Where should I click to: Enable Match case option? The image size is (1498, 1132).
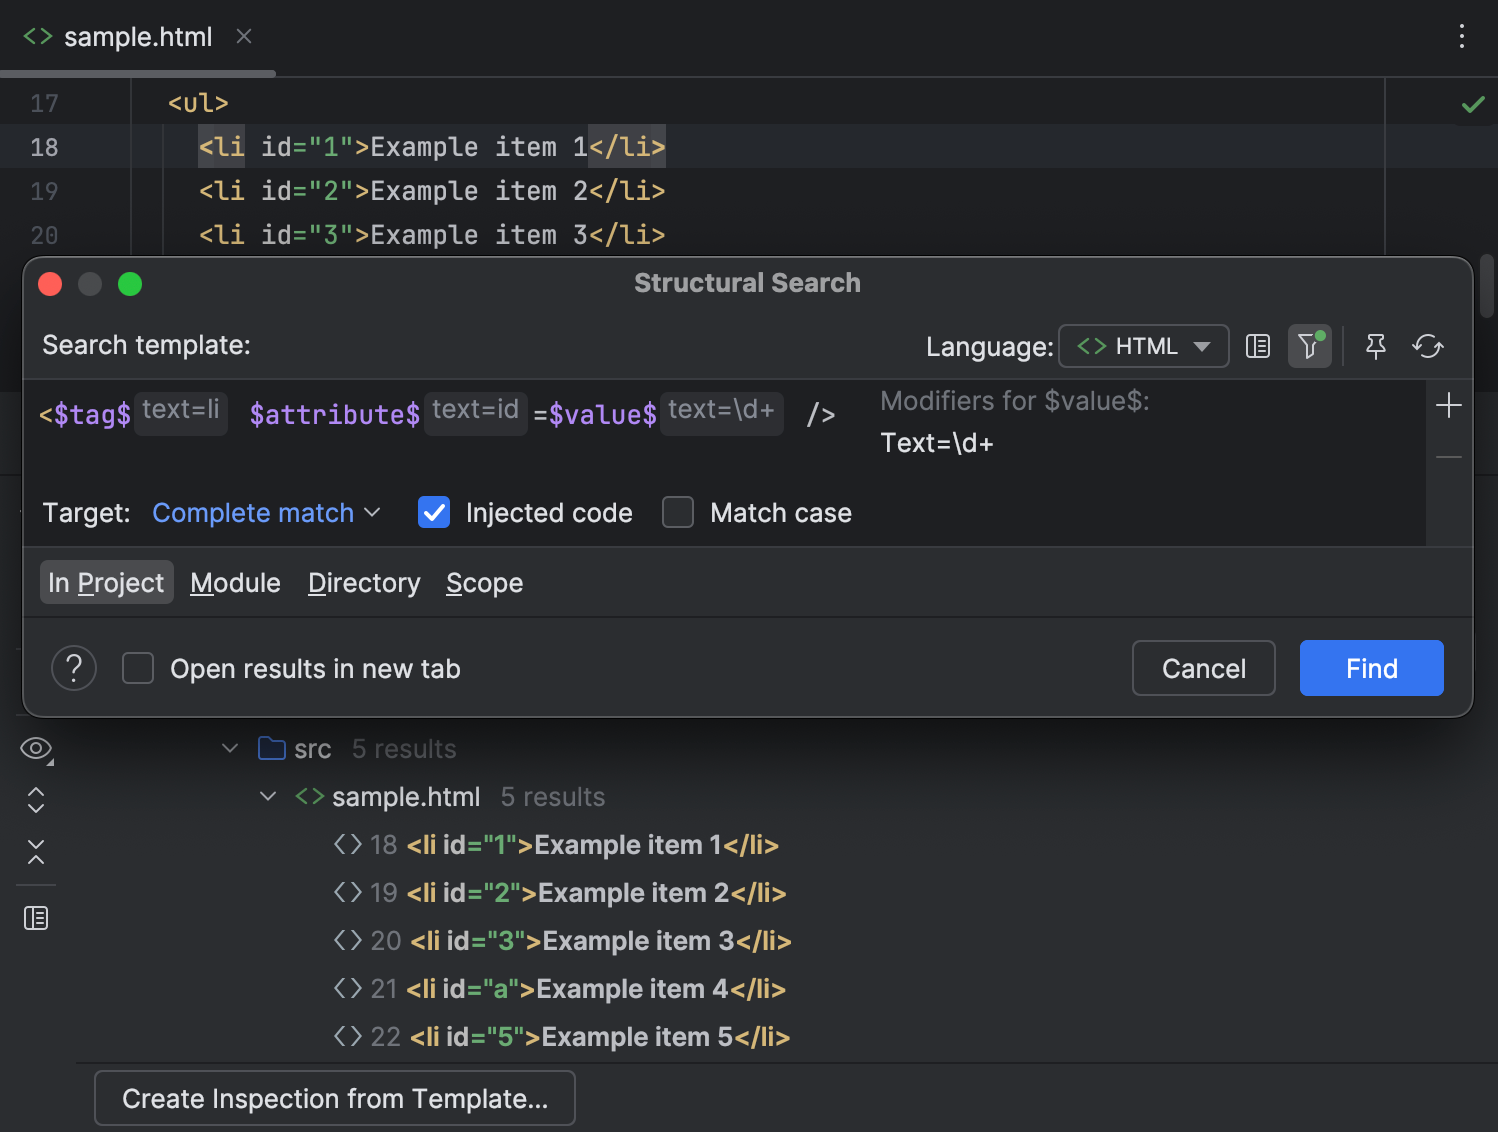[x=678, y=512]
